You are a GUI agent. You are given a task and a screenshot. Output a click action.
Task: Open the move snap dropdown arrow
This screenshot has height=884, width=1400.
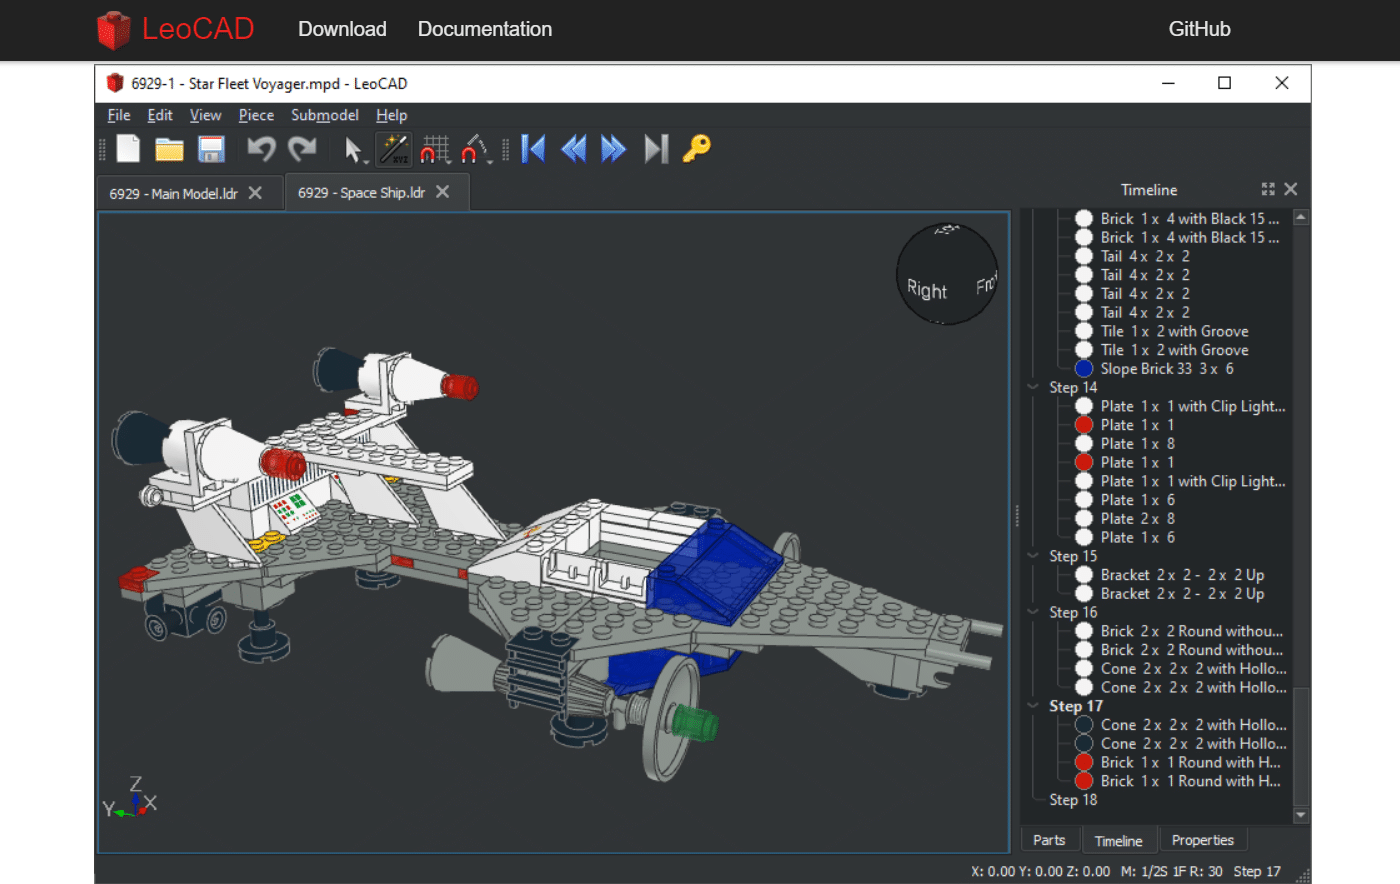click(448, 161)
